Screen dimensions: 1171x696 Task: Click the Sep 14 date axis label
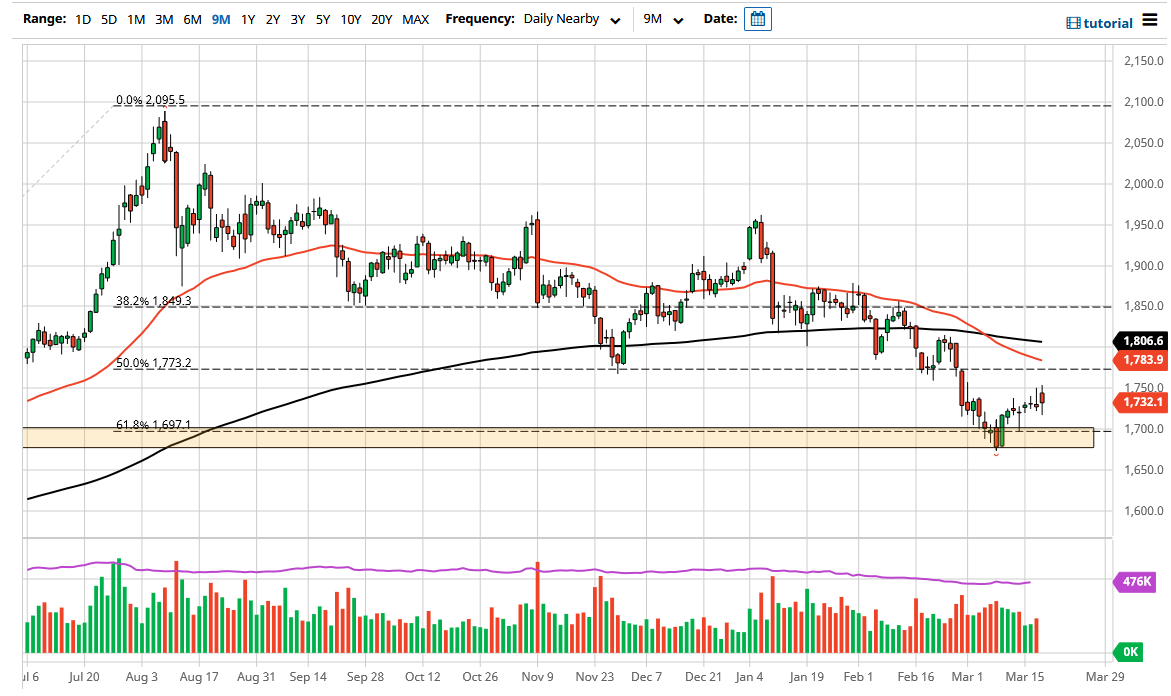tap(308, 677)
